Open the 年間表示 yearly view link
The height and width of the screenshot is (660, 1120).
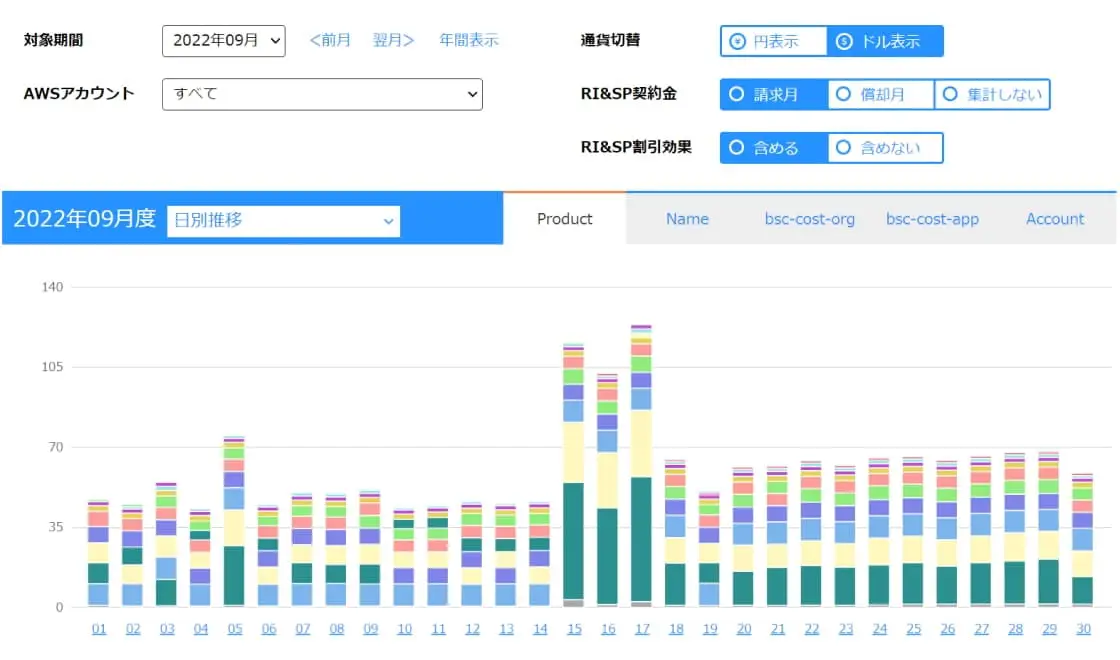tap(469, 40)
